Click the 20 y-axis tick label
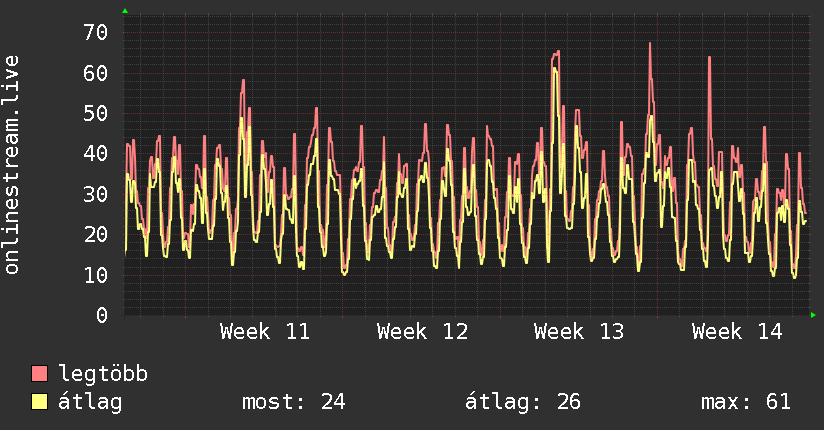824x430 pixels. (x=96, y=234)
